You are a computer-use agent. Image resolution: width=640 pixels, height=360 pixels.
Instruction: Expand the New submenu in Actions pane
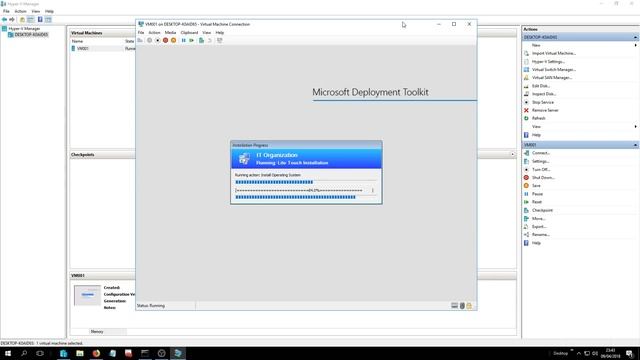635,45
